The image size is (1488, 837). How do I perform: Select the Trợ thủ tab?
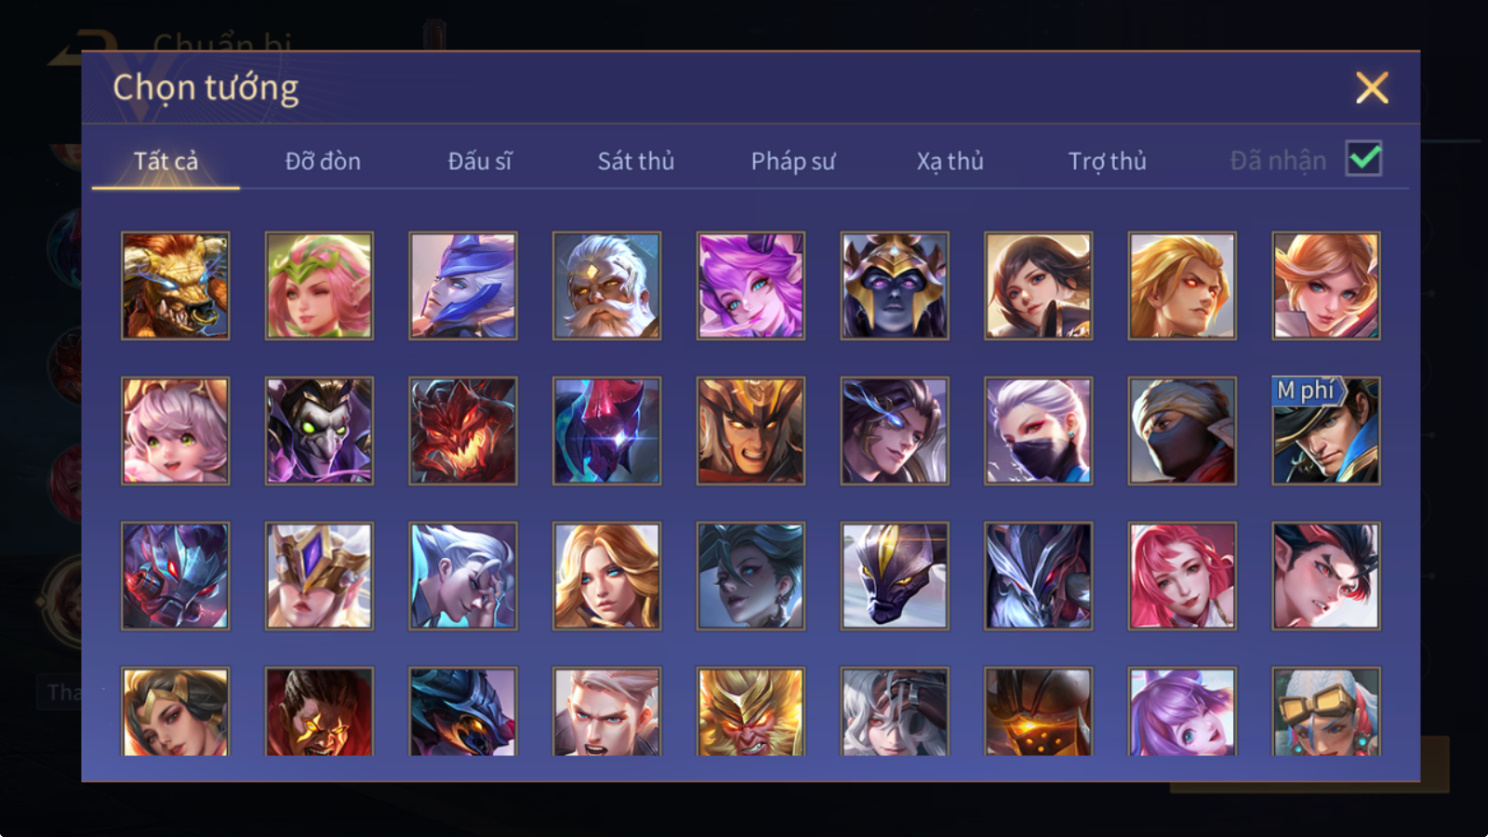click(x=1107, y=161)
